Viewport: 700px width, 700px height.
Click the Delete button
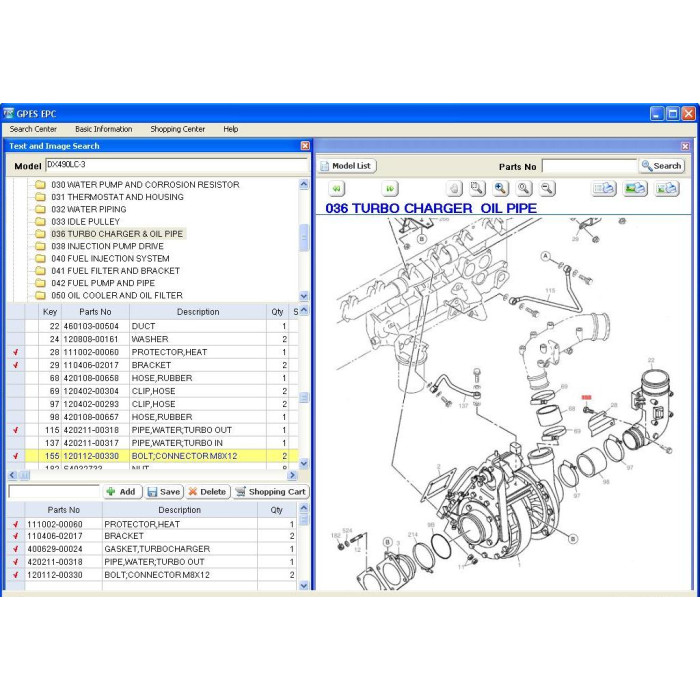click(208, 492)
